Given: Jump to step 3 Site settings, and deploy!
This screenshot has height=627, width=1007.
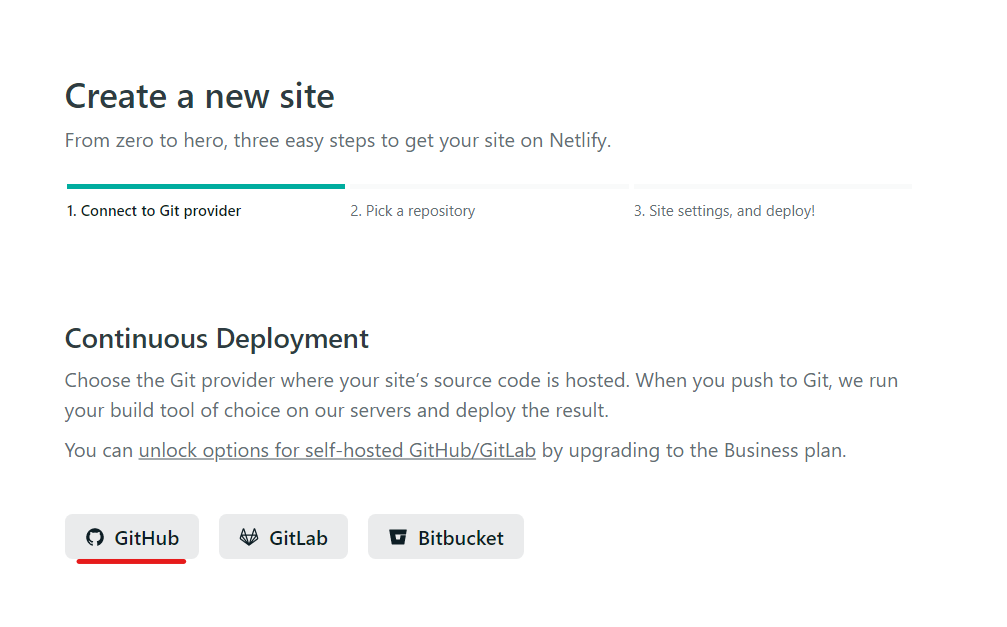Looking at the screenshot, I should (x=724, y=211).
